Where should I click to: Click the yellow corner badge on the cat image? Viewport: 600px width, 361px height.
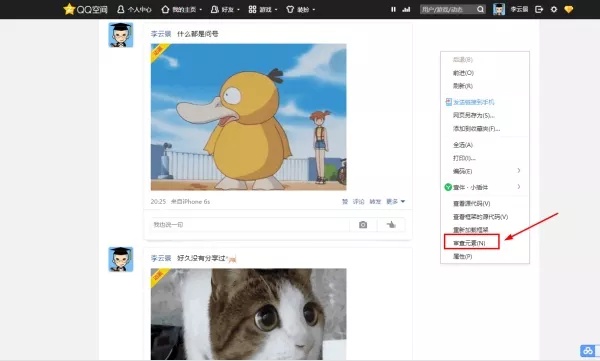(x=158, y=276)
